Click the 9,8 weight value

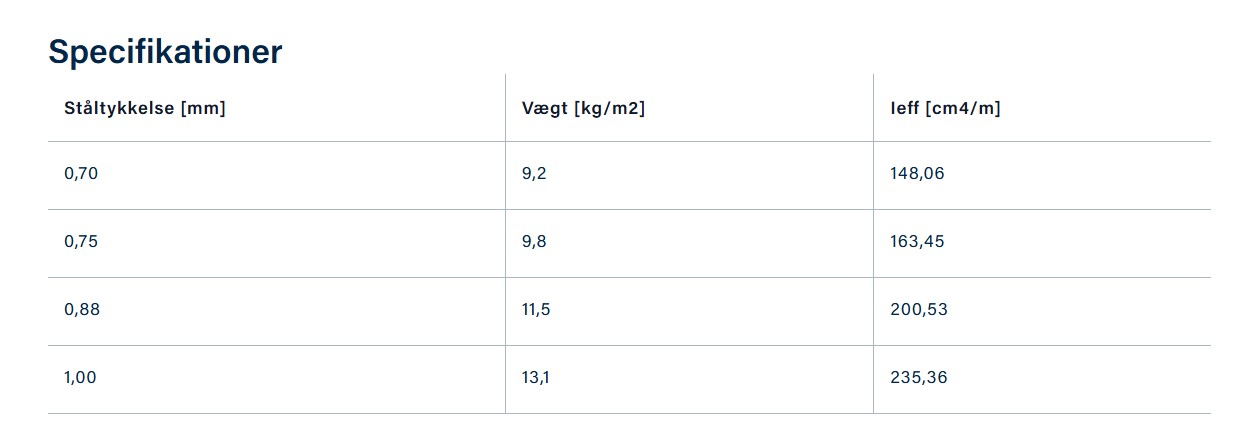[x=534, y=242]
